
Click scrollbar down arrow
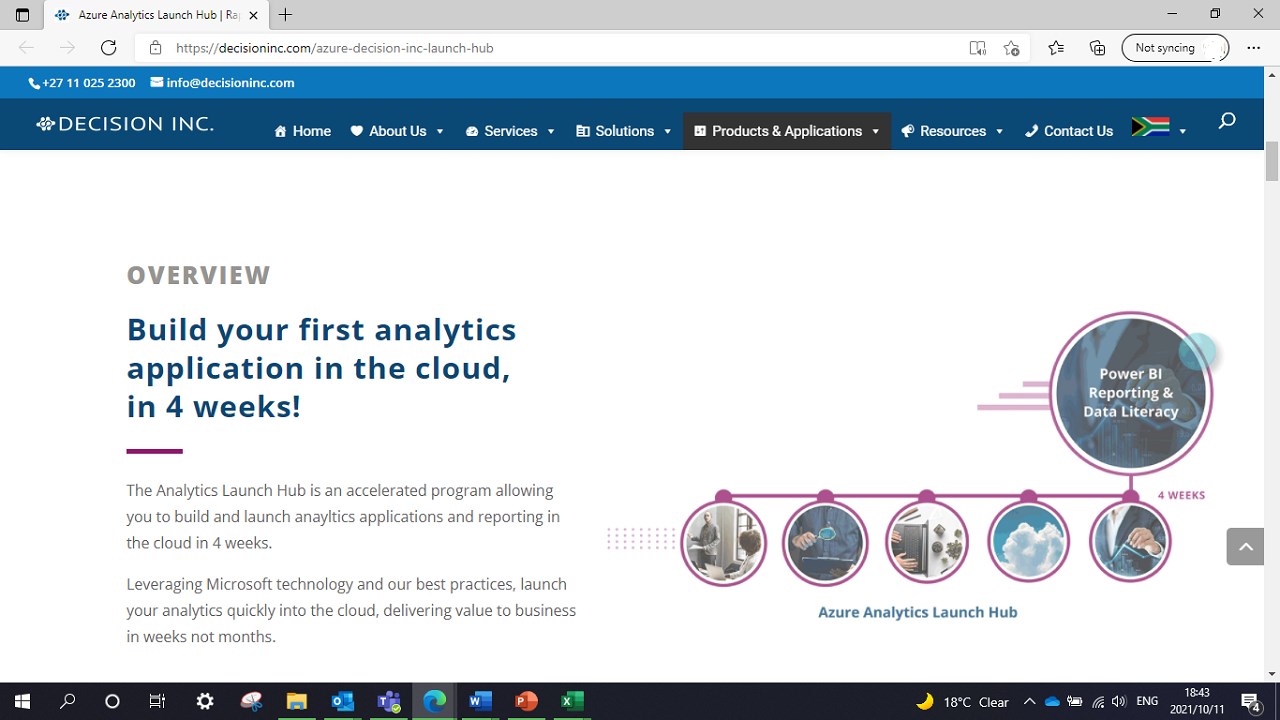(x=1272, y=674)
